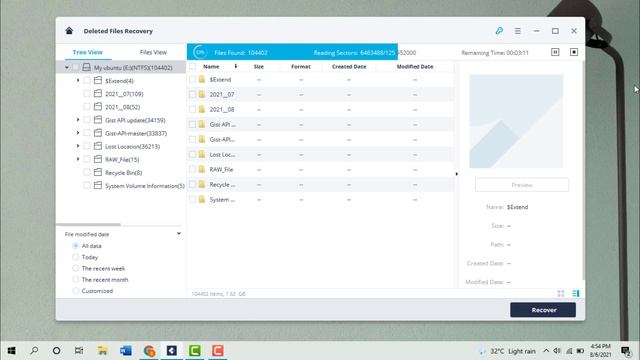
Task: Collapse the File modified date section
Action: [x=179, y=233]
